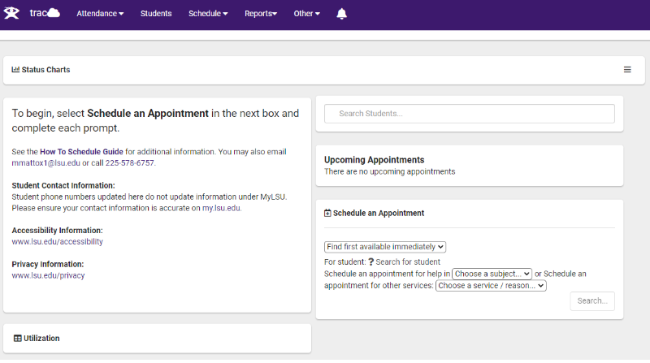
Task: Open the Schedule dropdown menu
Action: 208,13
